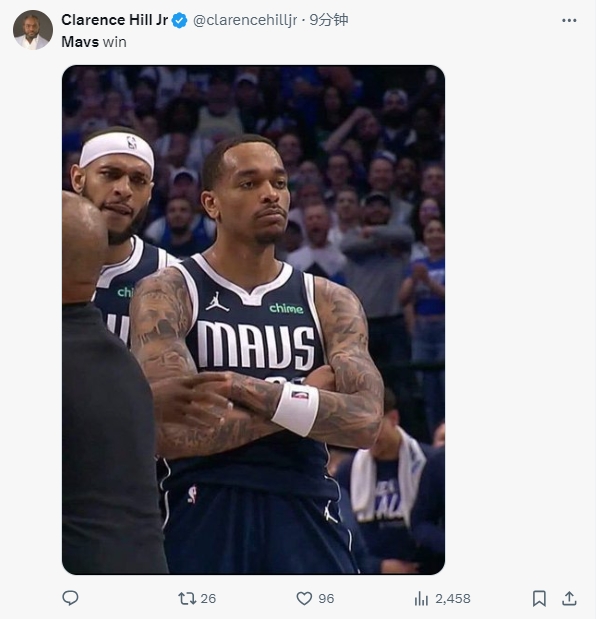Click the bold Mavs word in tweet
Viewport: 597px width, 619px height.
[x=80, y=42]
